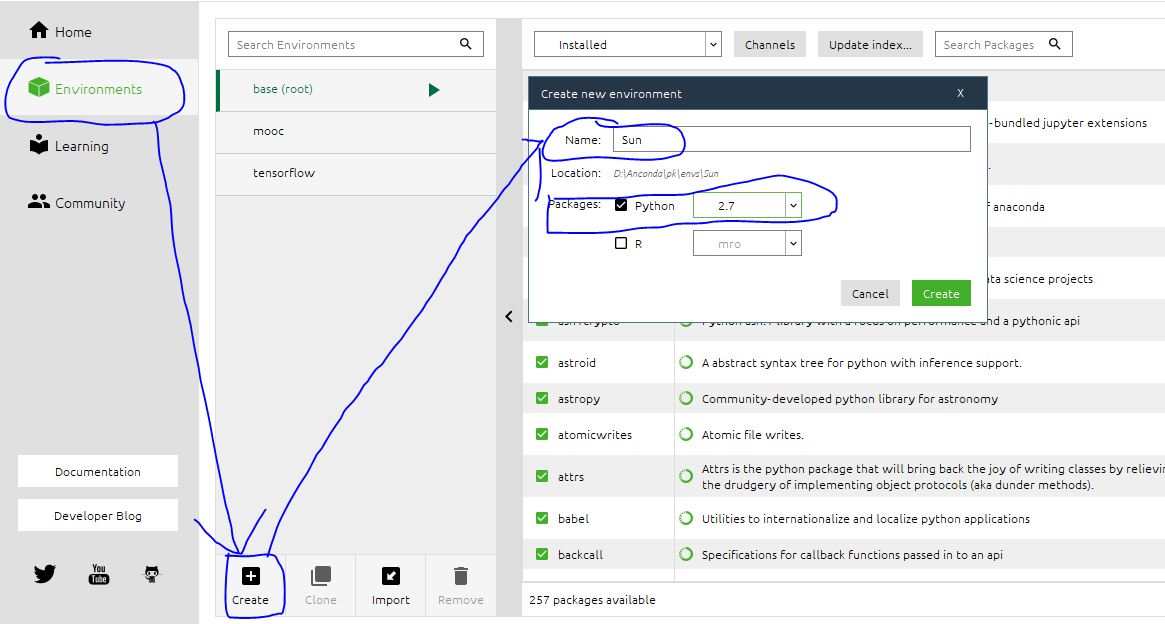Click the Search Packages magnifier icon

click(x=1054, y=44)
